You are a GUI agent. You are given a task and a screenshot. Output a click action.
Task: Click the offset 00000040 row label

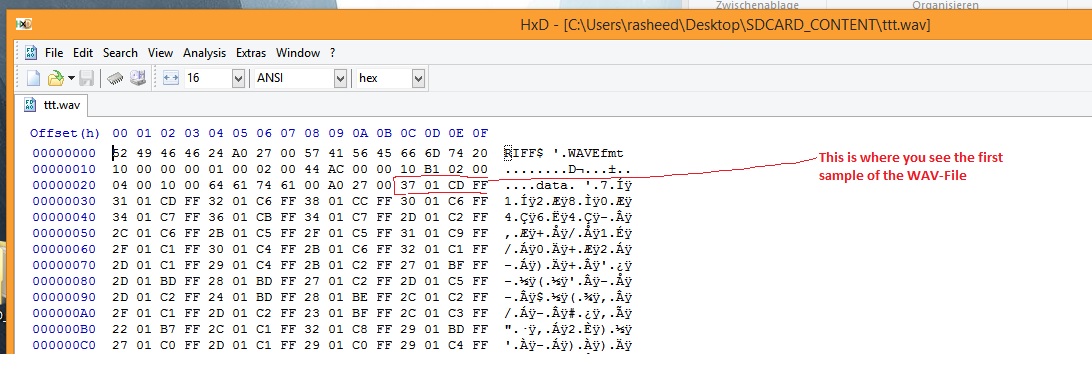pyautogui.click(x=64, y=217)
